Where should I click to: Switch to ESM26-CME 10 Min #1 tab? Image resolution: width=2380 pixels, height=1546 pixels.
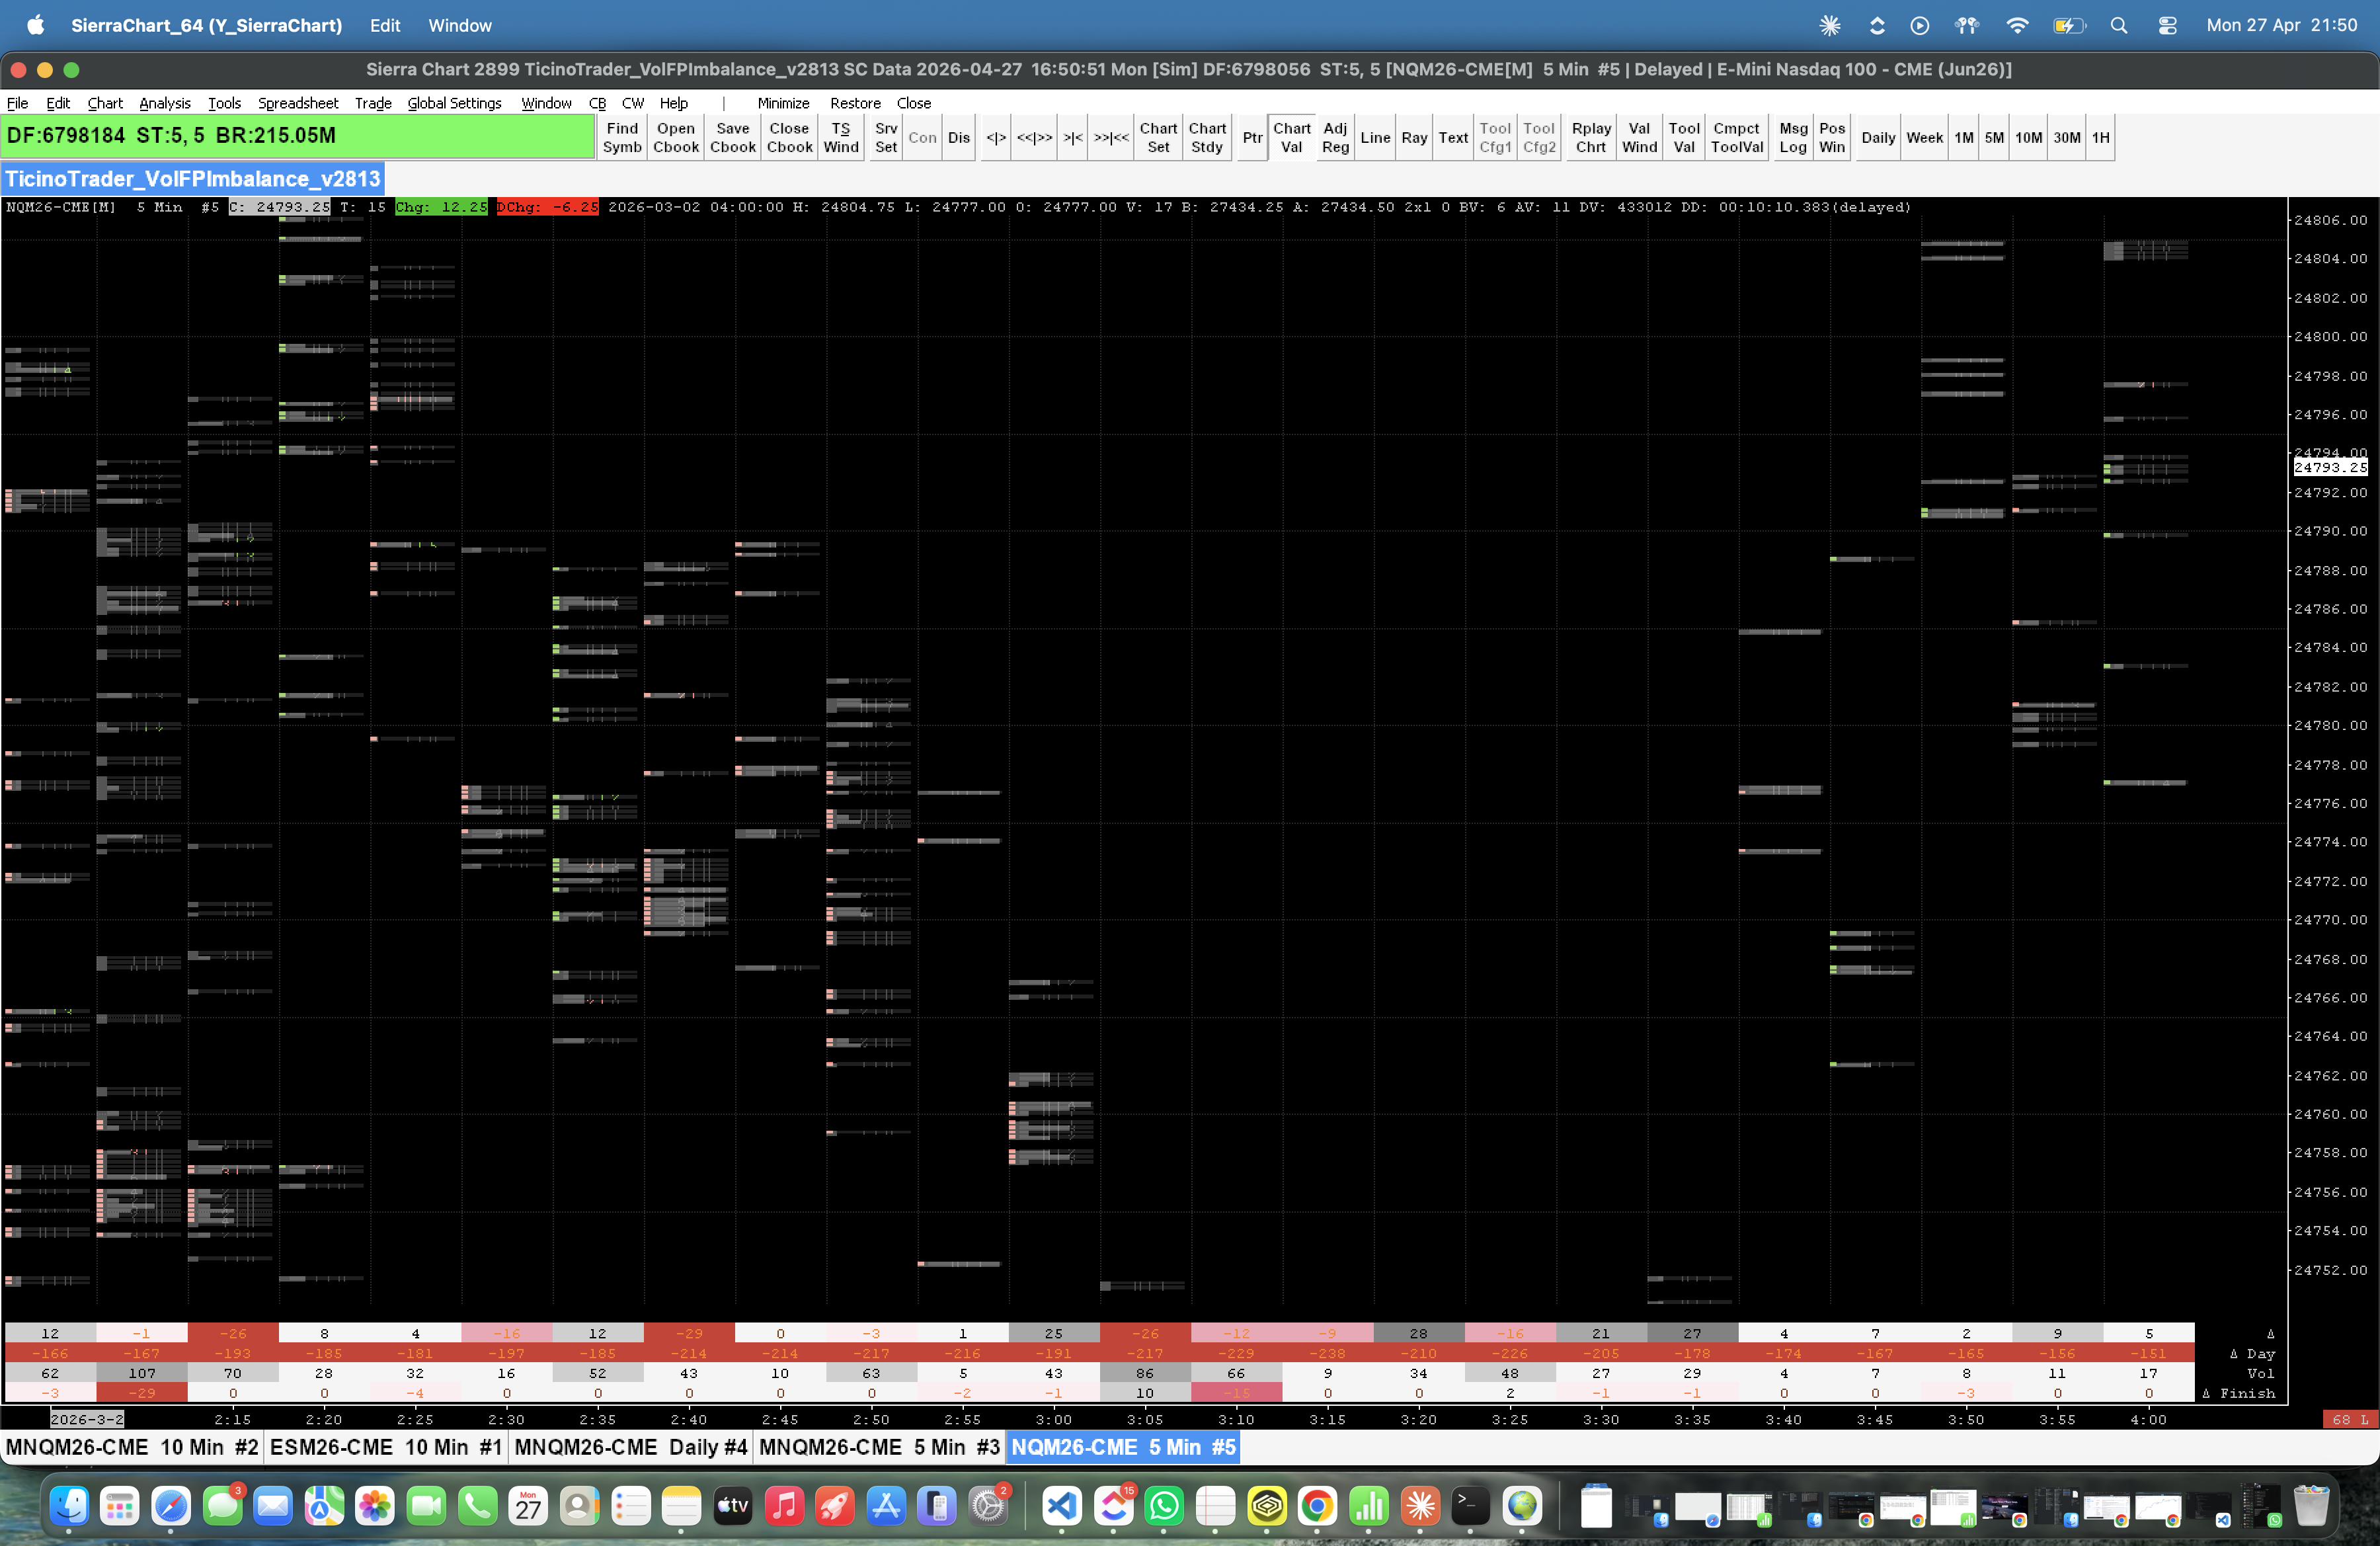pyautogui.click(x=385, y=1447)
